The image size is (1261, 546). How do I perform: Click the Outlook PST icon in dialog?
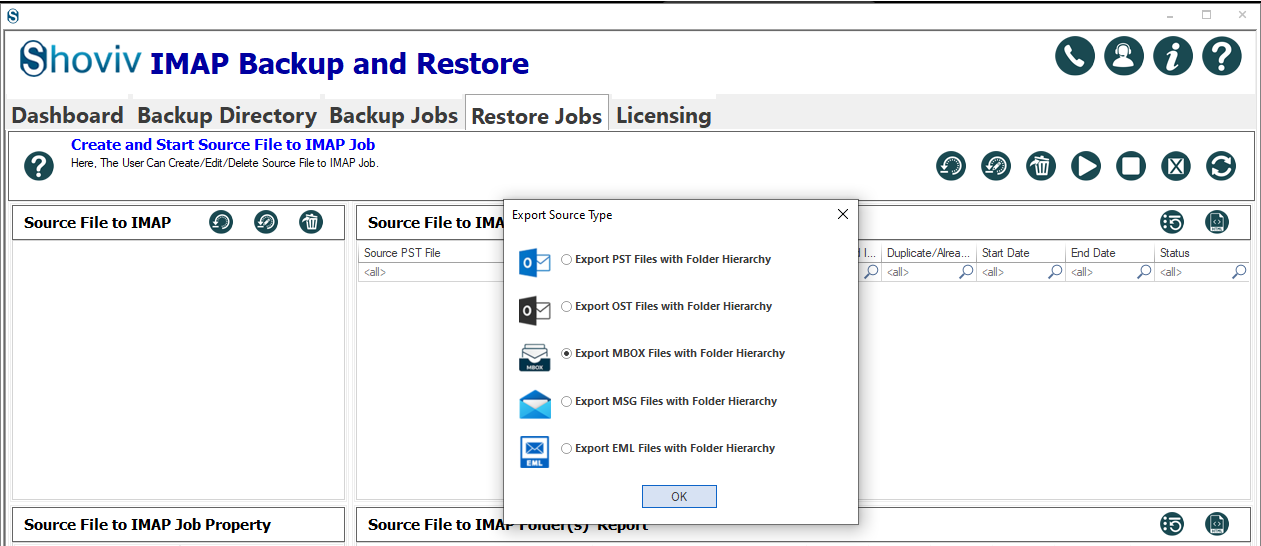pos(535,262)
